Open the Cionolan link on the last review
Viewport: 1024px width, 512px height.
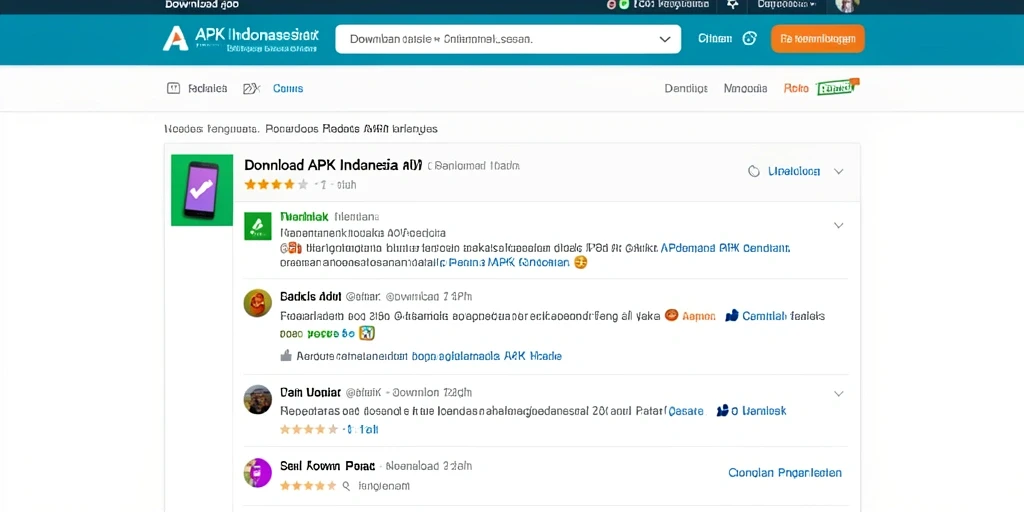(785, 473)
